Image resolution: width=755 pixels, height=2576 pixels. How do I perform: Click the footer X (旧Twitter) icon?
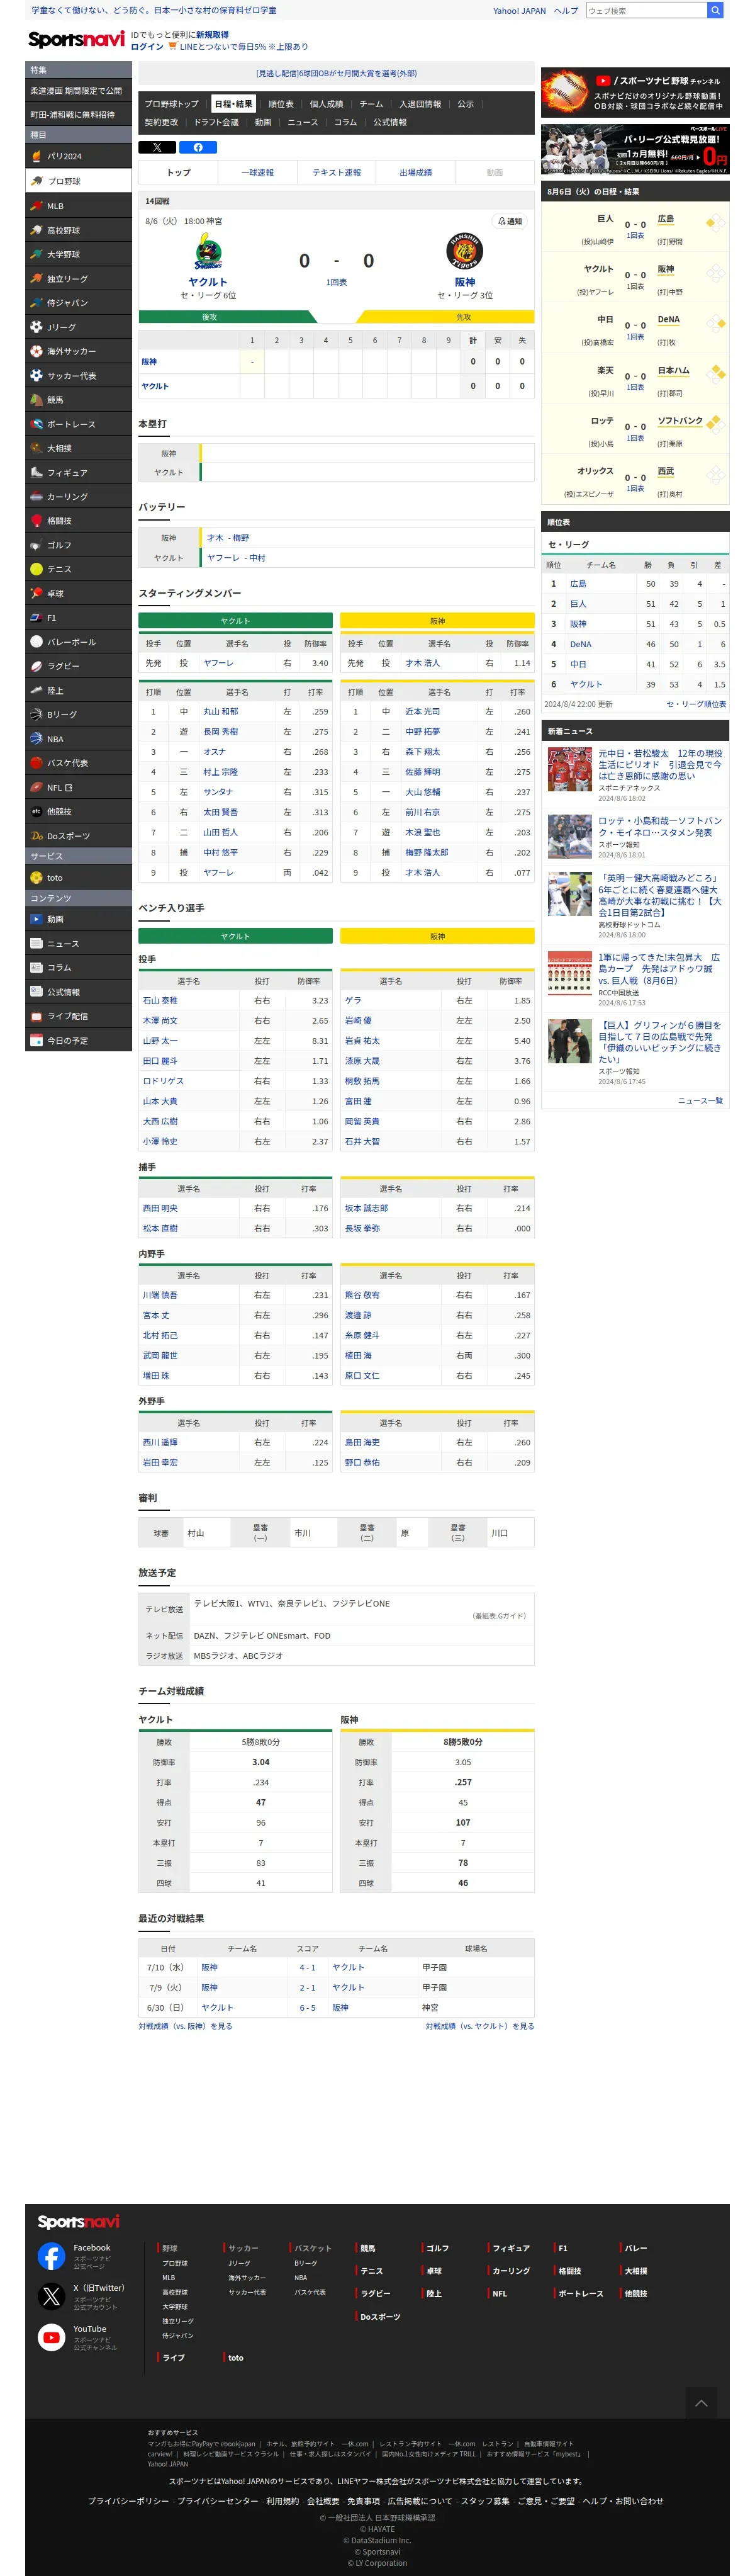coord(51,2295)
